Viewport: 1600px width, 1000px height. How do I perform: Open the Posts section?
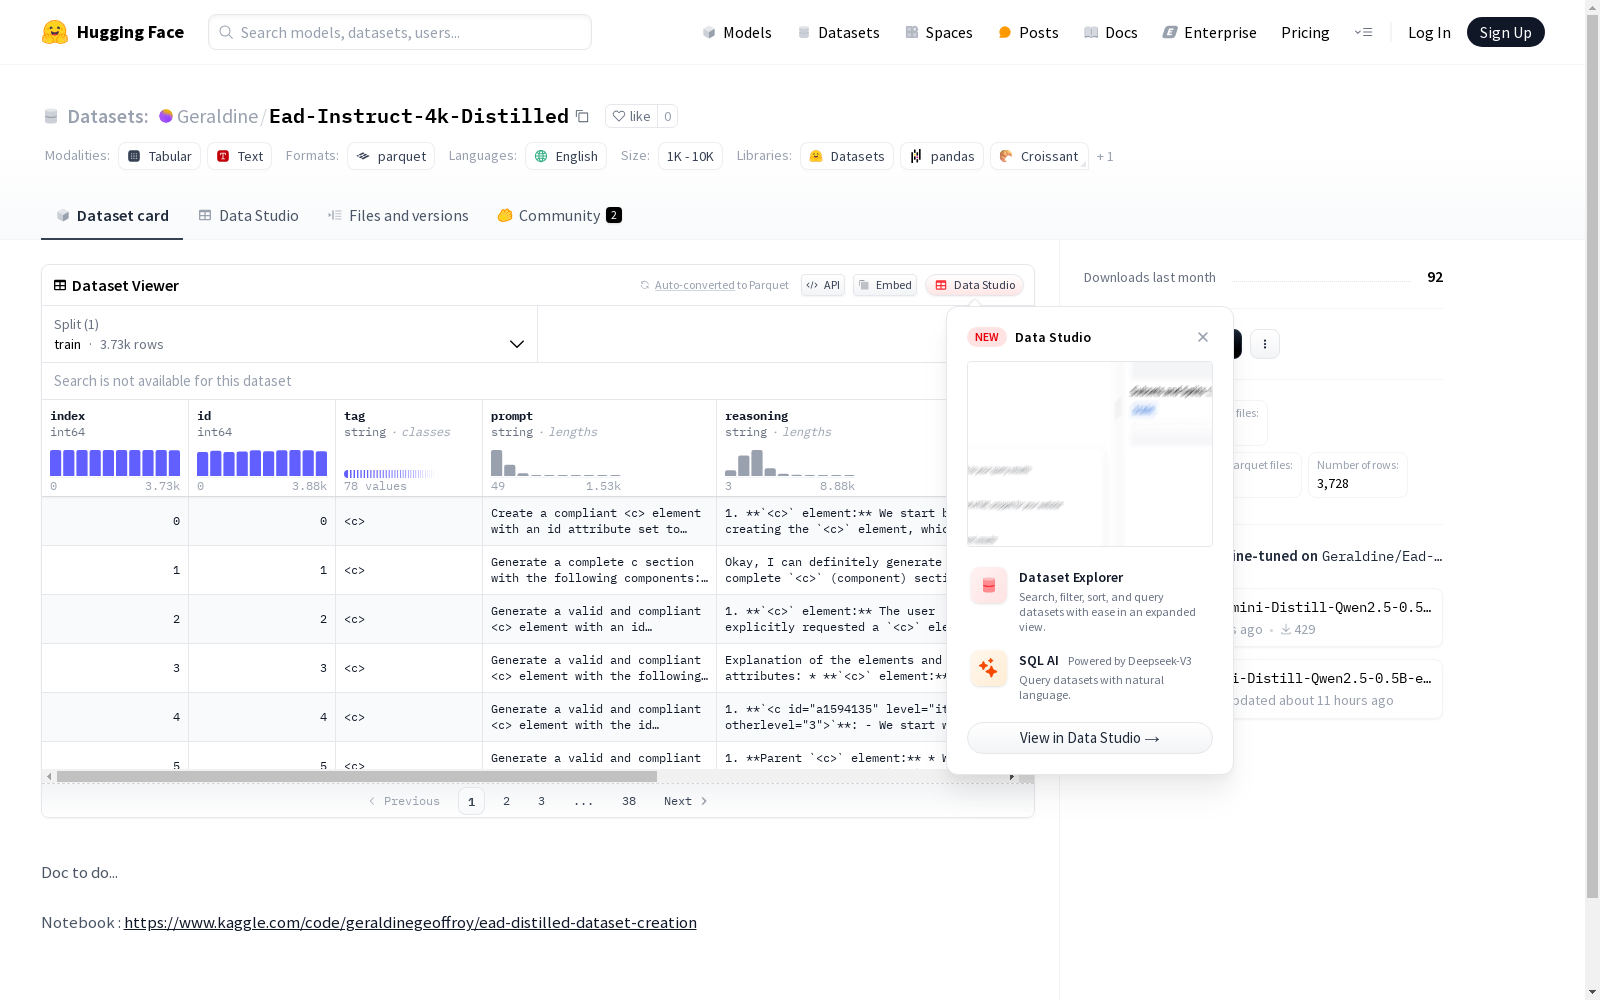[1028, 32]
